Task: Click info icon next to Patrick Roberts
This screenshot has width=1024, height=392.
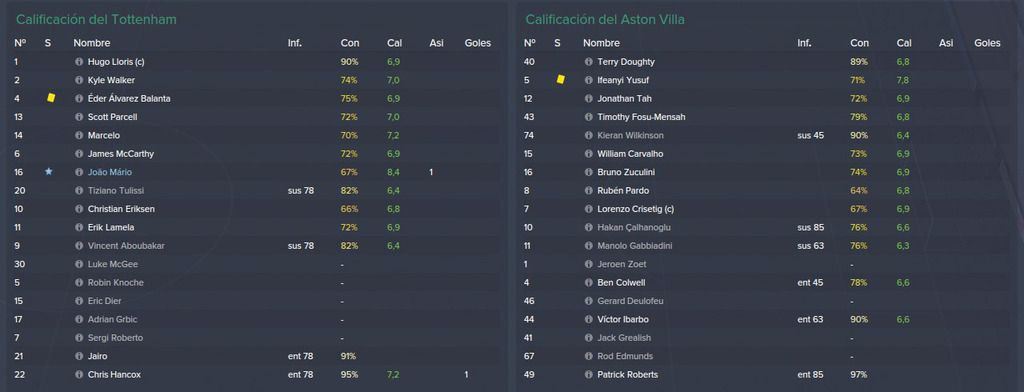Action: coord(588,374)
